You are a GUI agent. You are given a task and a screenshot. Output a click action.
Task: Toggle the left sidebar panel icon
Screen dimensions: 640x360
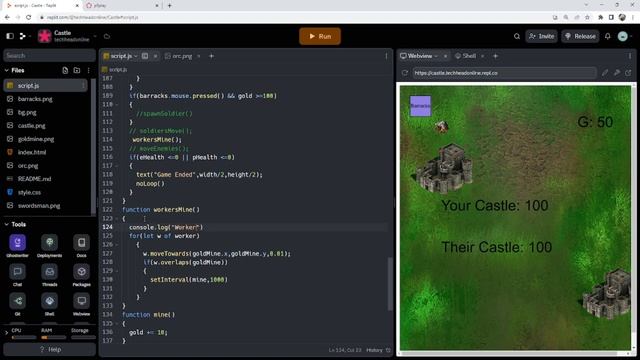tap(10, 36)
